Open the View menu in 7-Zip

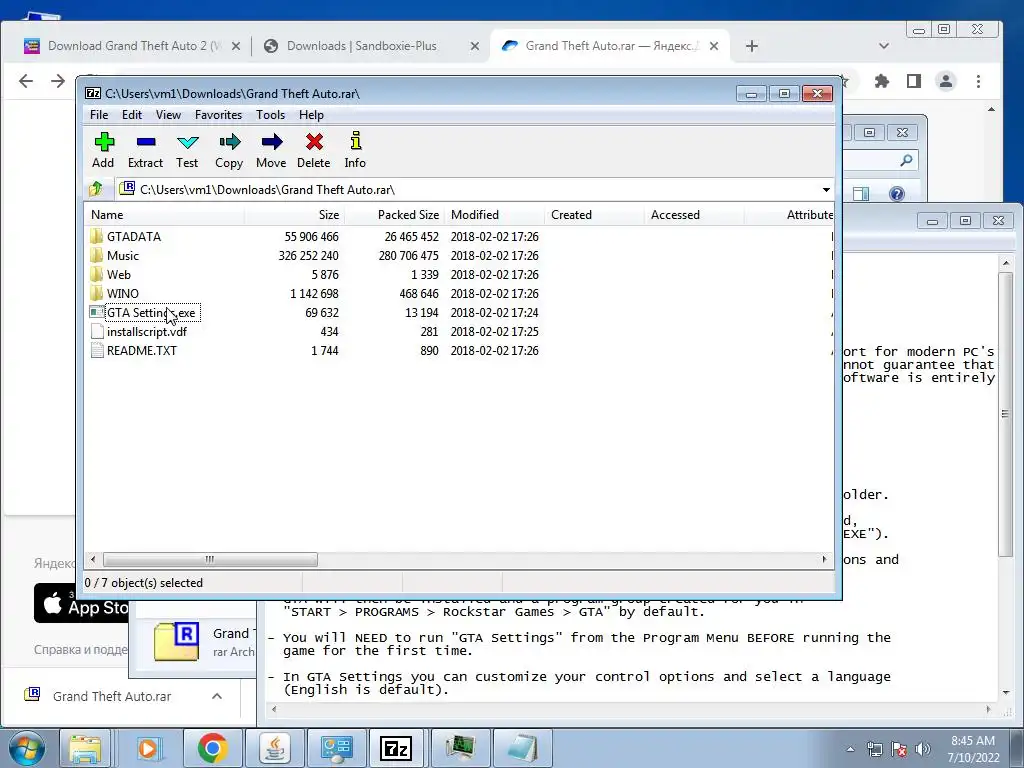point(168,115)
